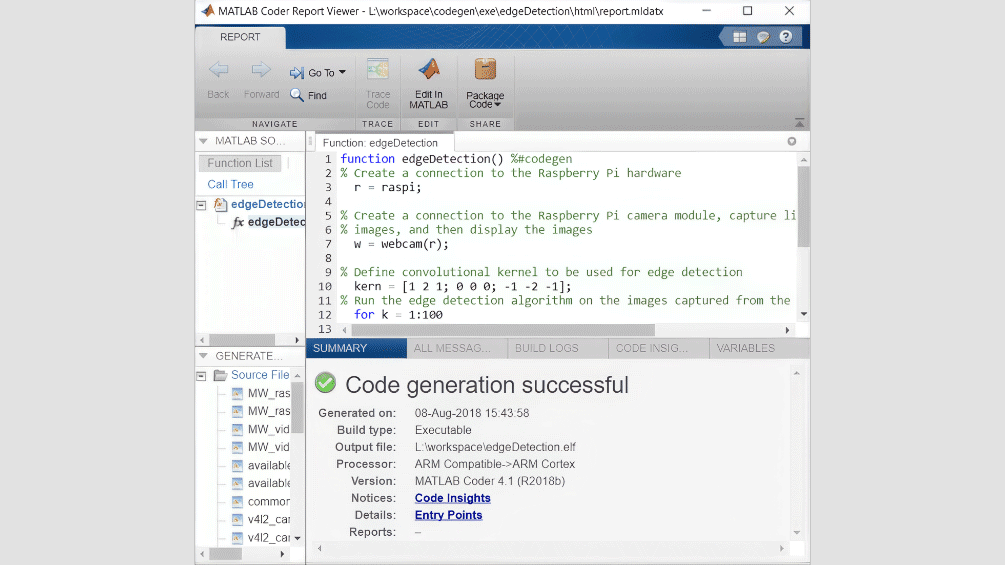The height and width of the screenshot is (565, 1005).
Task: Collapse the Source Files folder tree
Action: pyautogui.click(x=202, y=376)
